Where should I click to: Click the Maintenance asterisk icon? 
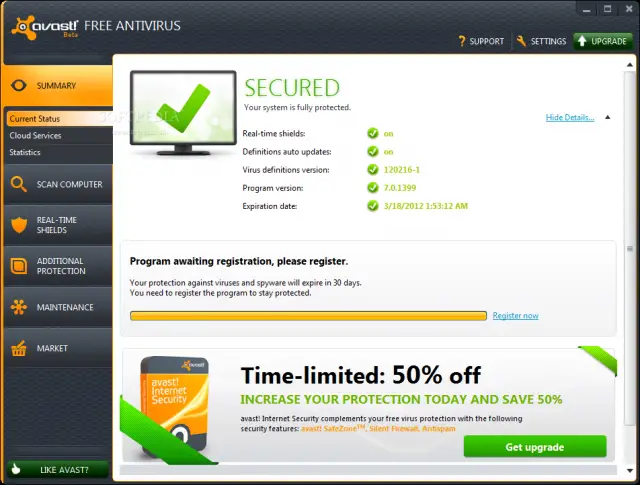(19, 307)
